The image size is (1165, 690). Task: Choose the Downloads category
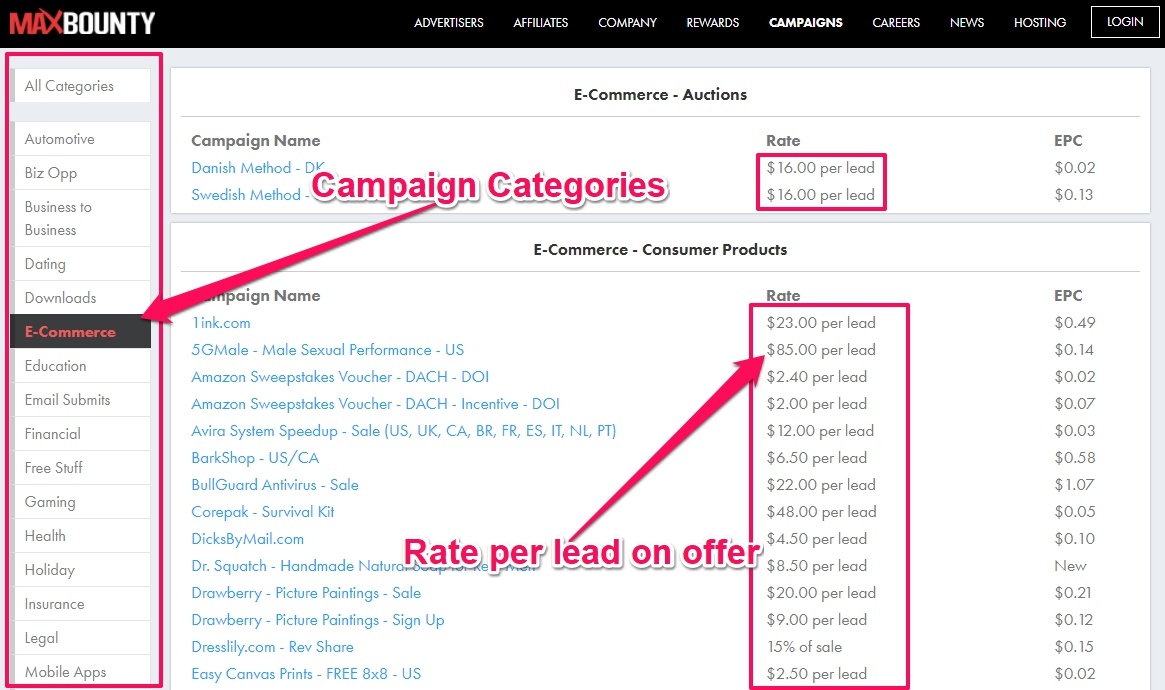point(82,298)
